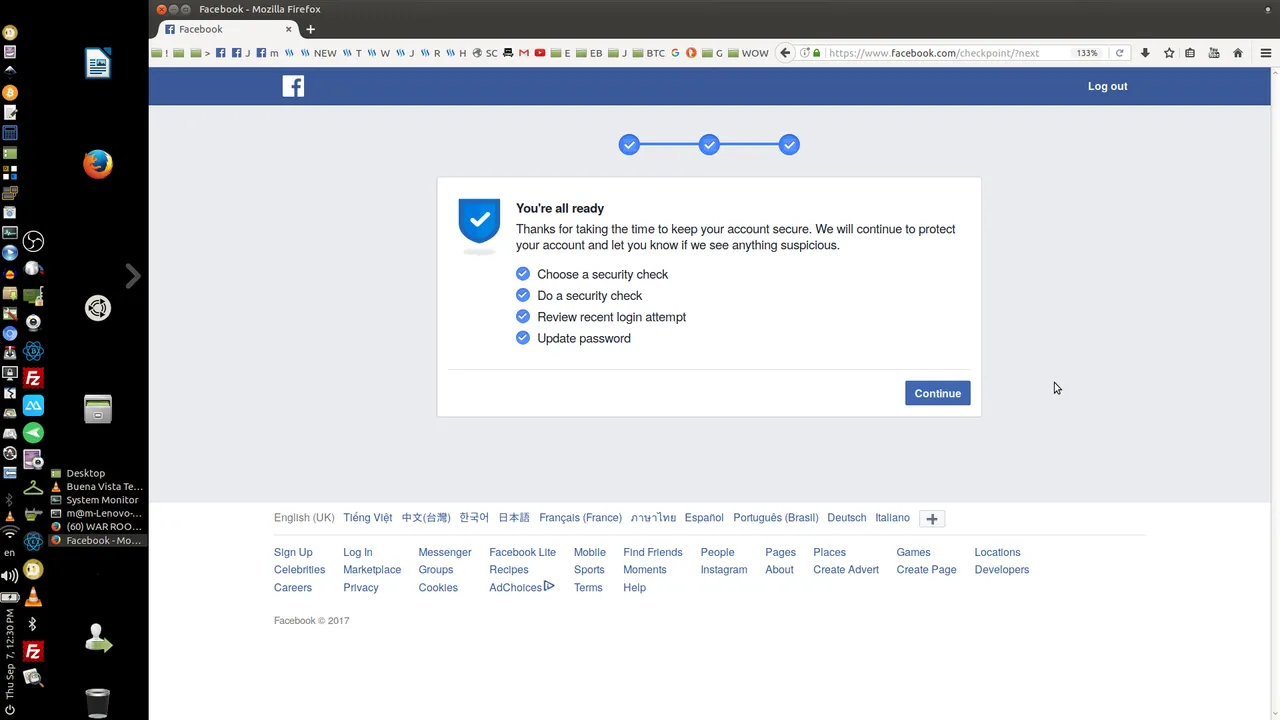Click the first progress step checkmark

point(629,145)
